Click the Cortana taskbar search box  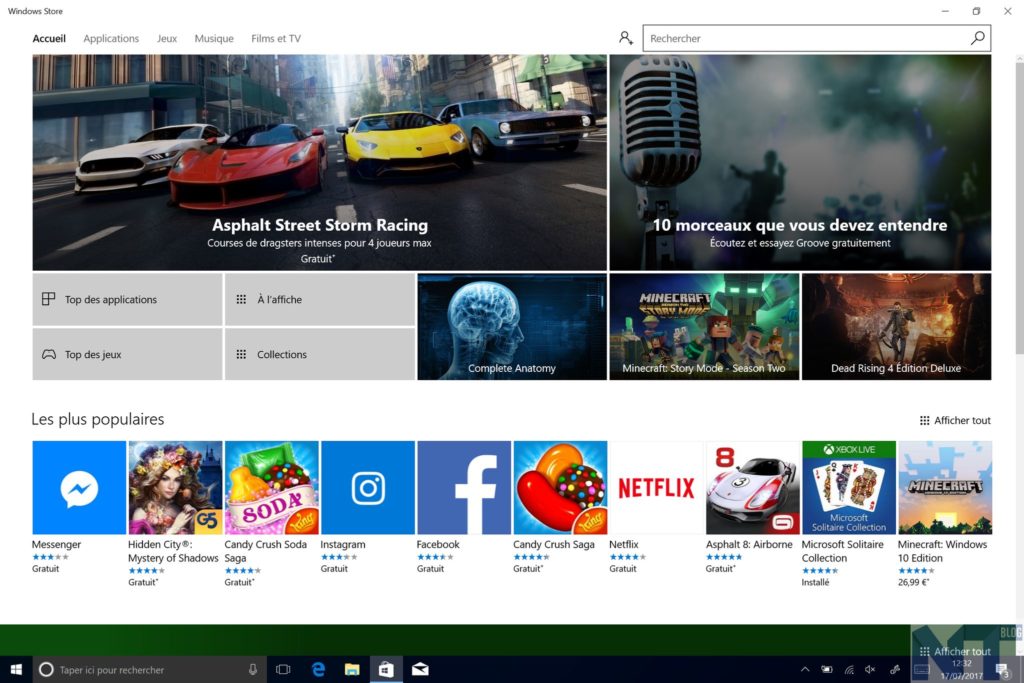pos(150,669)
